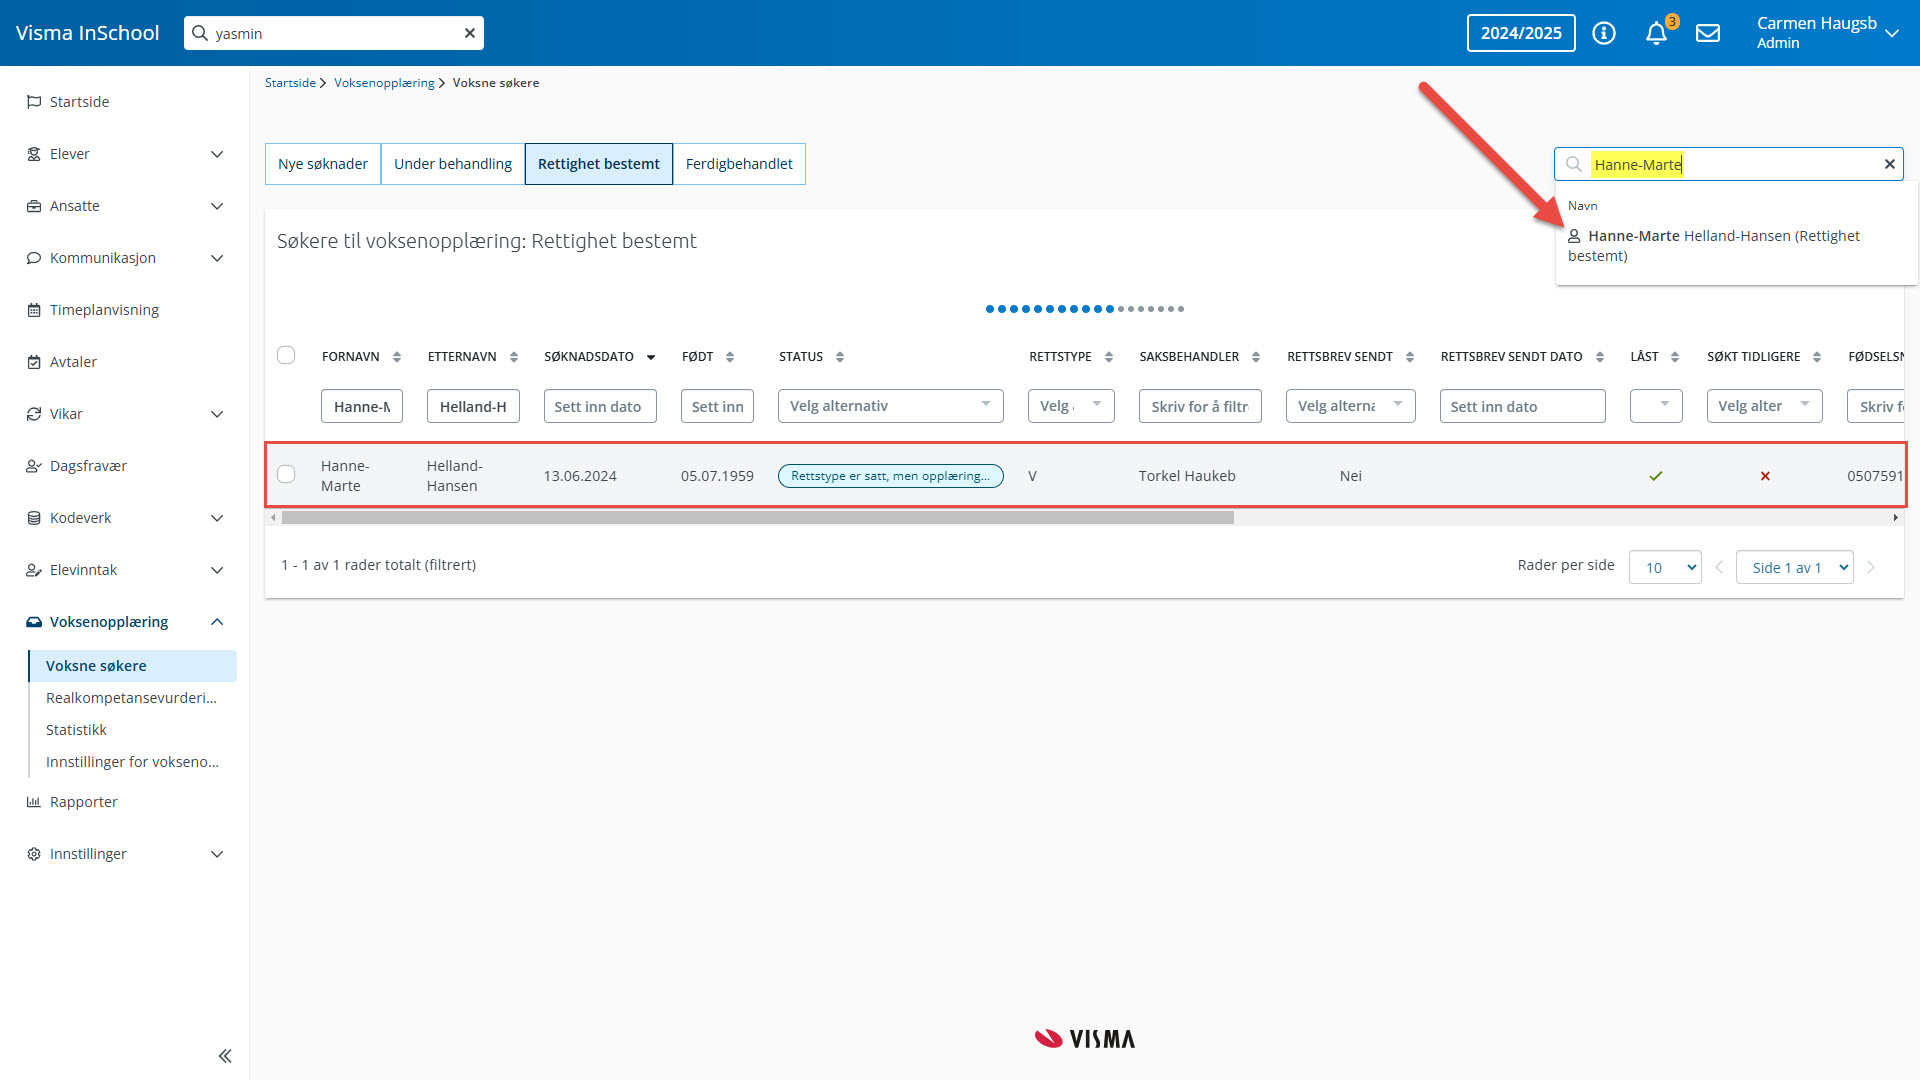The height and width of the screenshot is (1080, 1920).
Task: Click the 2024/2025 school year button
Action: coord(1521,33)
